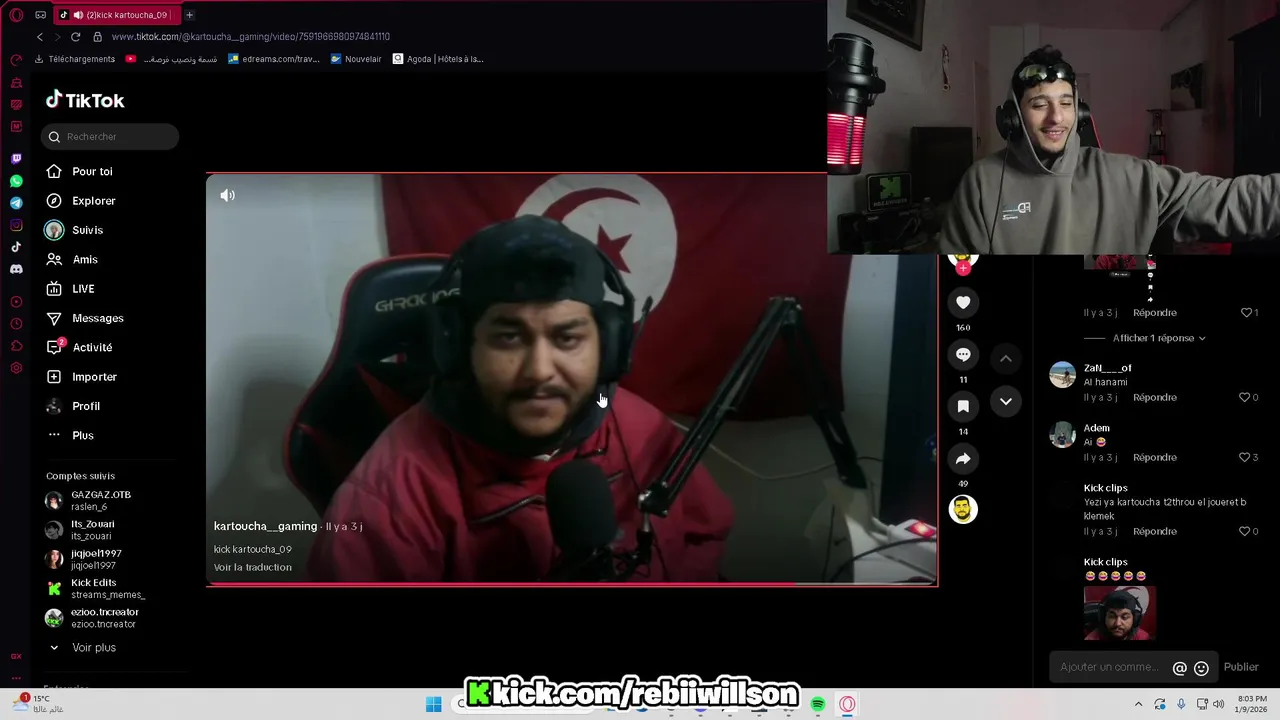Open a new browser tab
This screenshot has width=1280, height=720.
(189, 15)
